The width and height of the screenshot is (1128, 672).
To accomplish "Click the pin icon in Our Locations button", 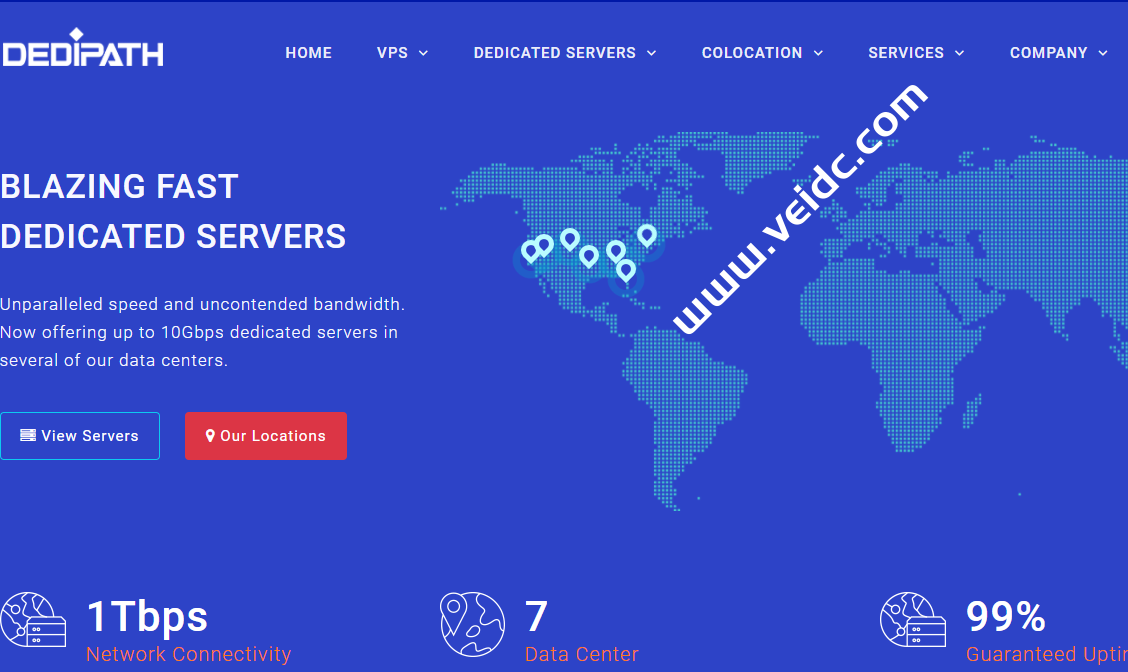I will coord(210,436).
